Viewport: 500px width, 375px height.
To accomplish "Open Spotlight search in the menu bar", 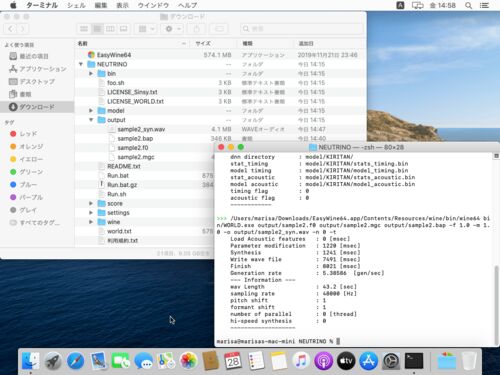I will click(468, 5).
